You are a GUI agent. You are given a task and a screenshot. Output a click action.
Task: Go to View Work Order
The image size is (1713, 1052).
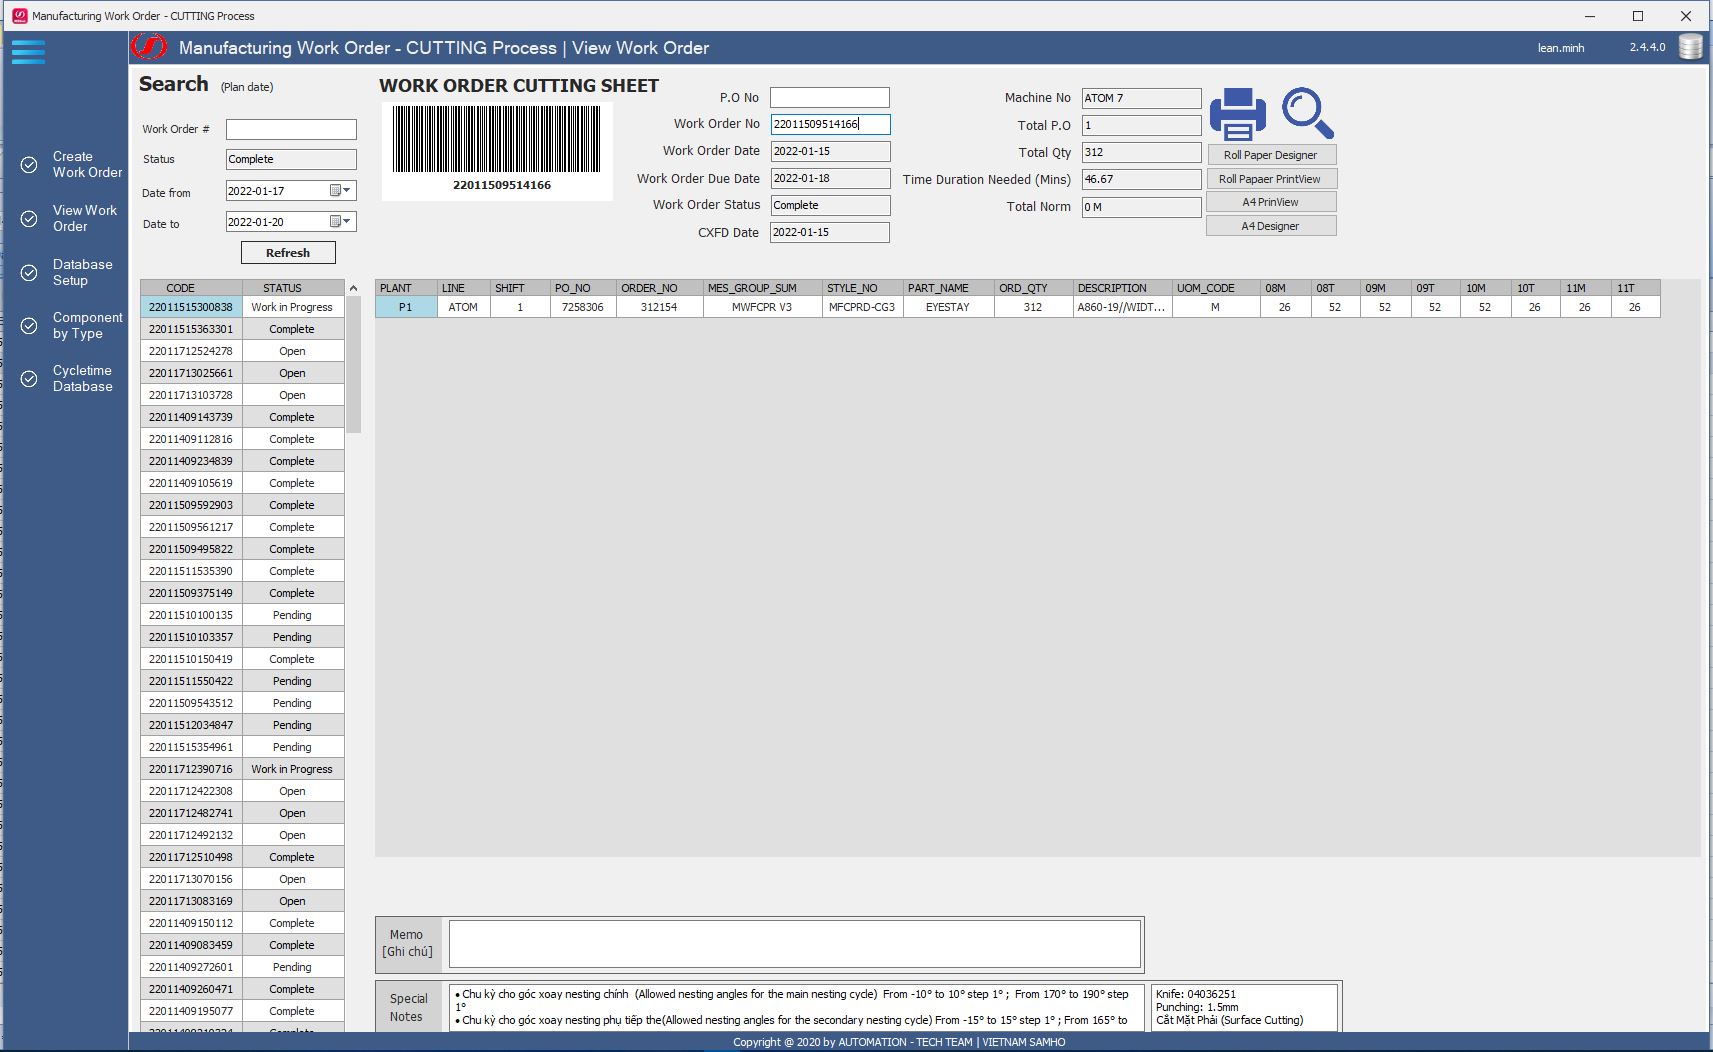pyautogui.click(x=84, y=219)
